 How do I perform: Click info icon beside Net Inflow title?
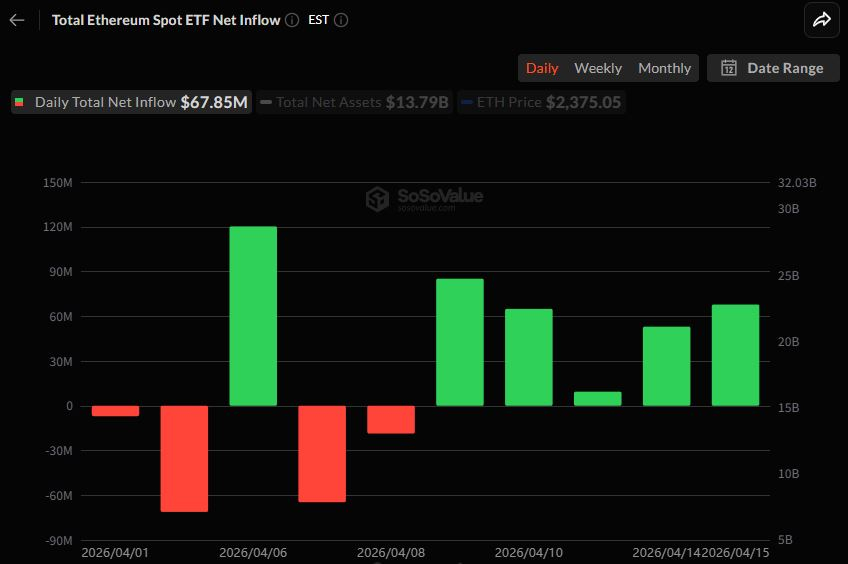pos(291,20)
